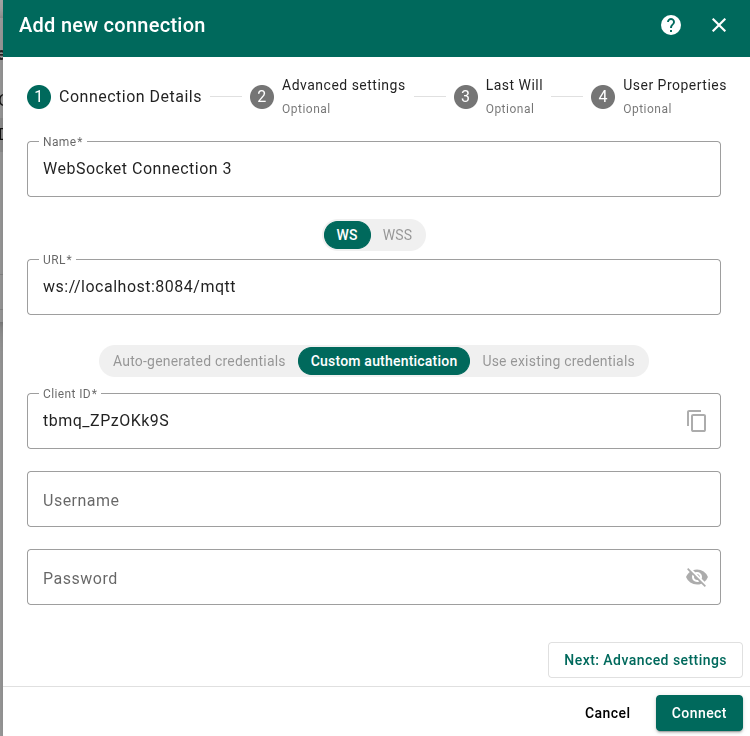Image resolution: width=750 pixels, height=736 pixels.
Task: Cancel the new connection dialog
Action: (607, 713)
